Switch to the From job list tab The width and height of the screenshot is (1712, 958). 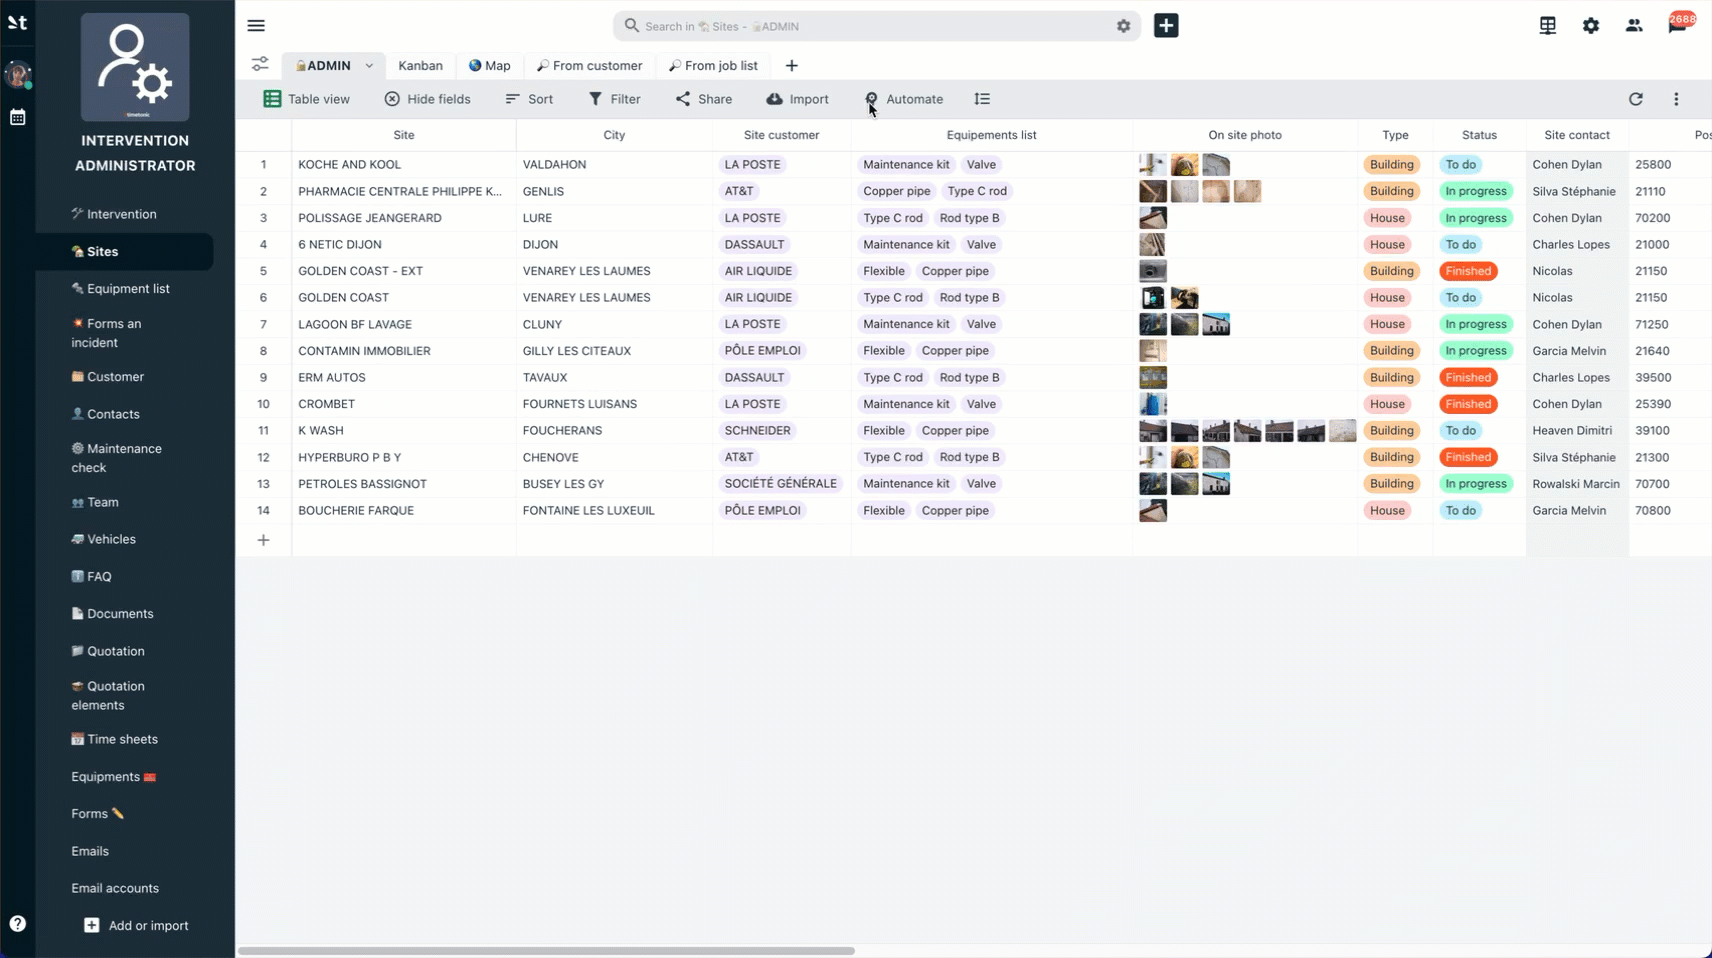coord(713,66)
